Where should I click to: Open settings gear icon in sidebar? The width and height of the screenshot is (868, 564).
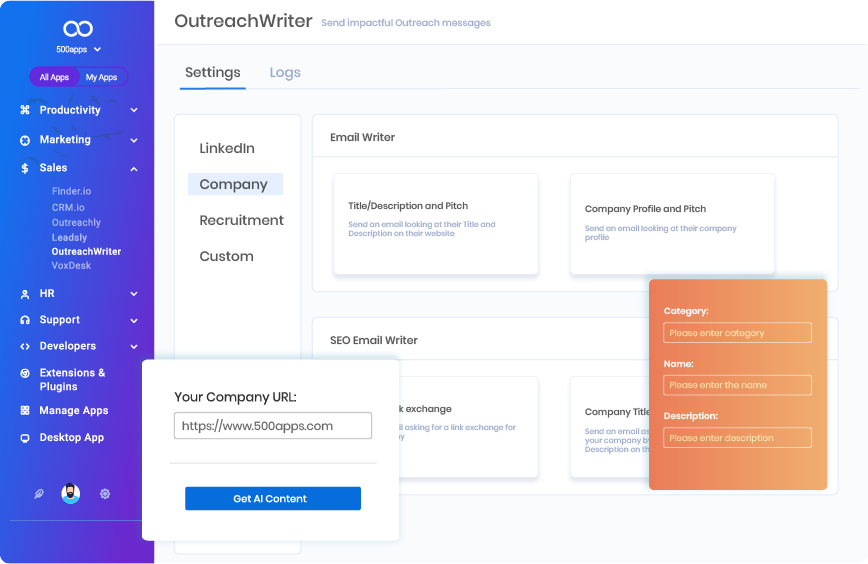pyautogui.click(x=105, y=494)
